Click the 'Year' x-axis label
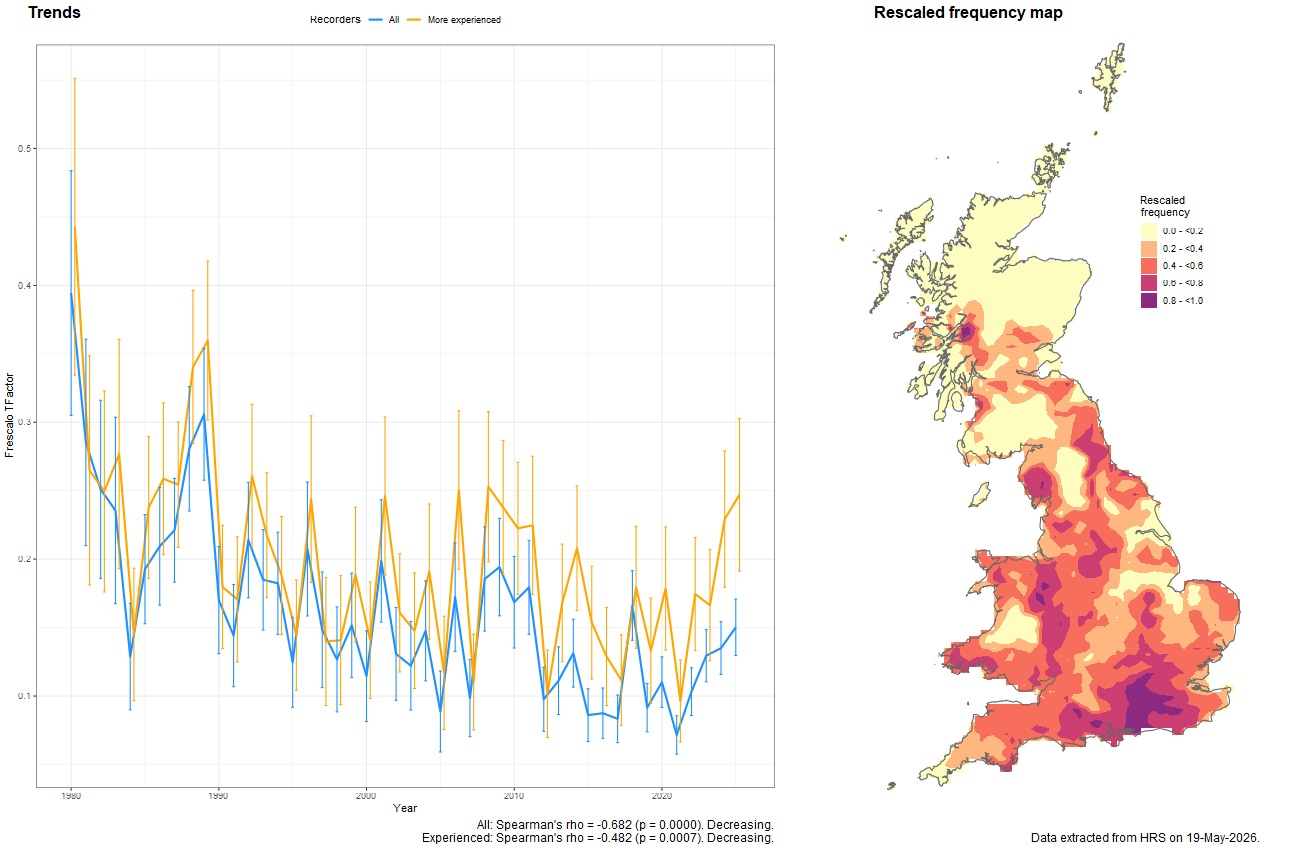 405,808
